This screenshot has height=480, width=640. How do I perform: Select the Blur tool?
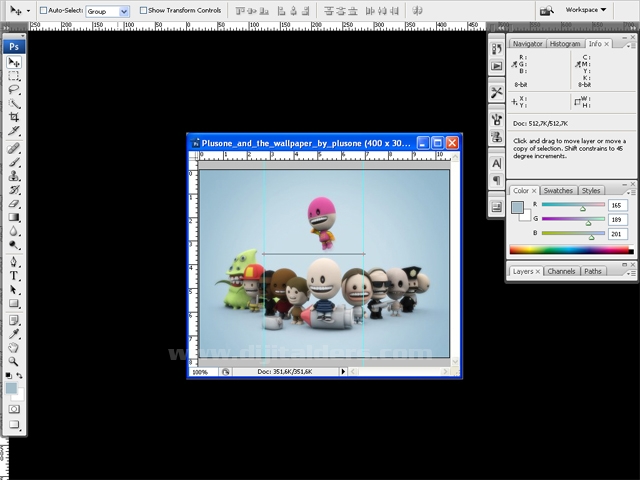click(14, 231)
